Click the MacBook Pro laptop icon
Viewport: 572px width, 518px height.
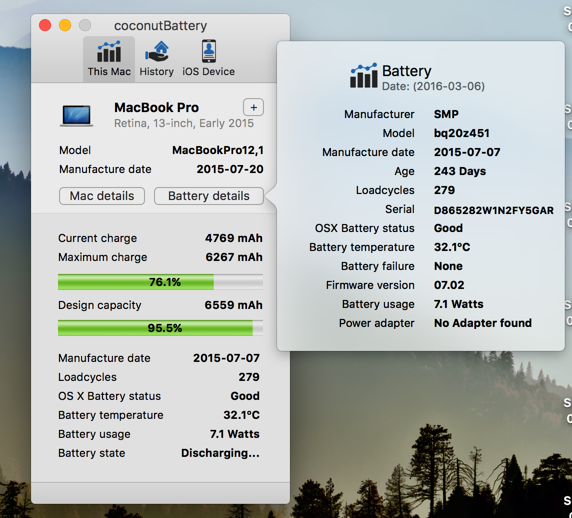[x=77, y=116]
